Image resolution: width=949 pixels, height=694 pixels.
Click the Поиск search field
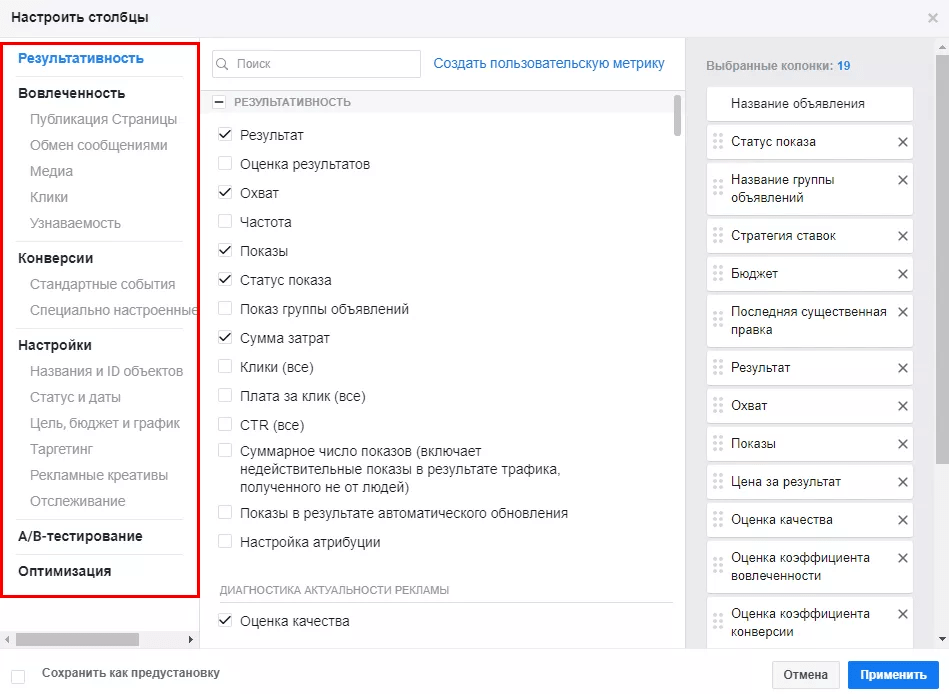click(317, 64)
